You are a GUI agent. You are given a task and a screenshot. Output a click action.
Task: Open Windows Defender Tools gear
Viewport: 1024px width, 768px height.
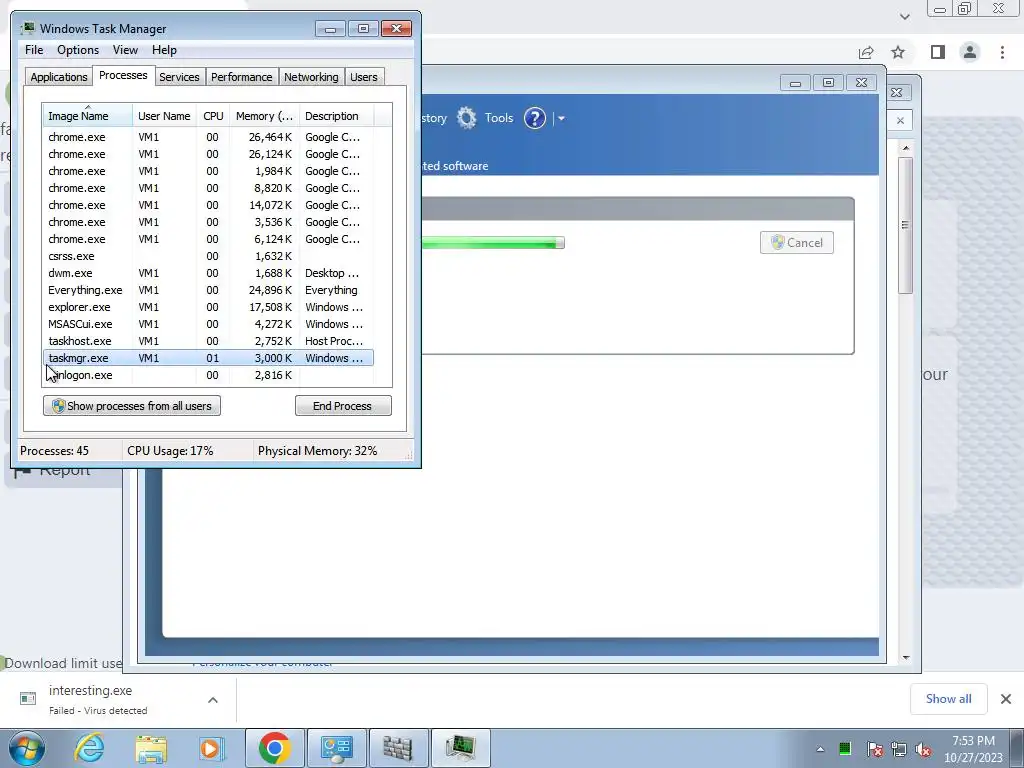466,118
